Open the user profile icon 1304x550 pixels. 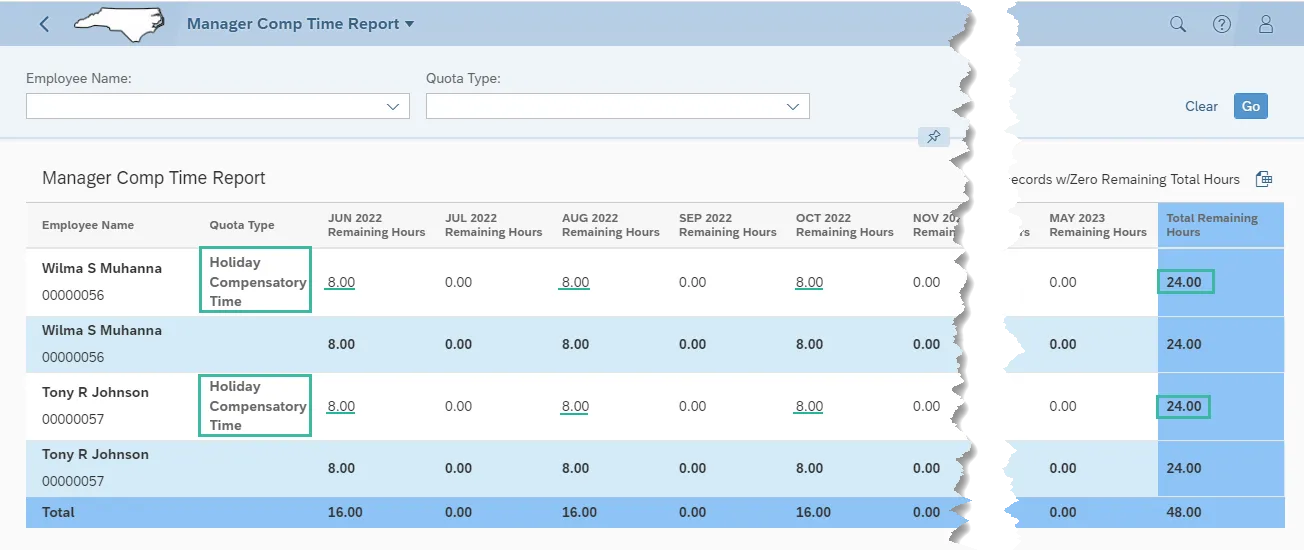click(1265, 24)
